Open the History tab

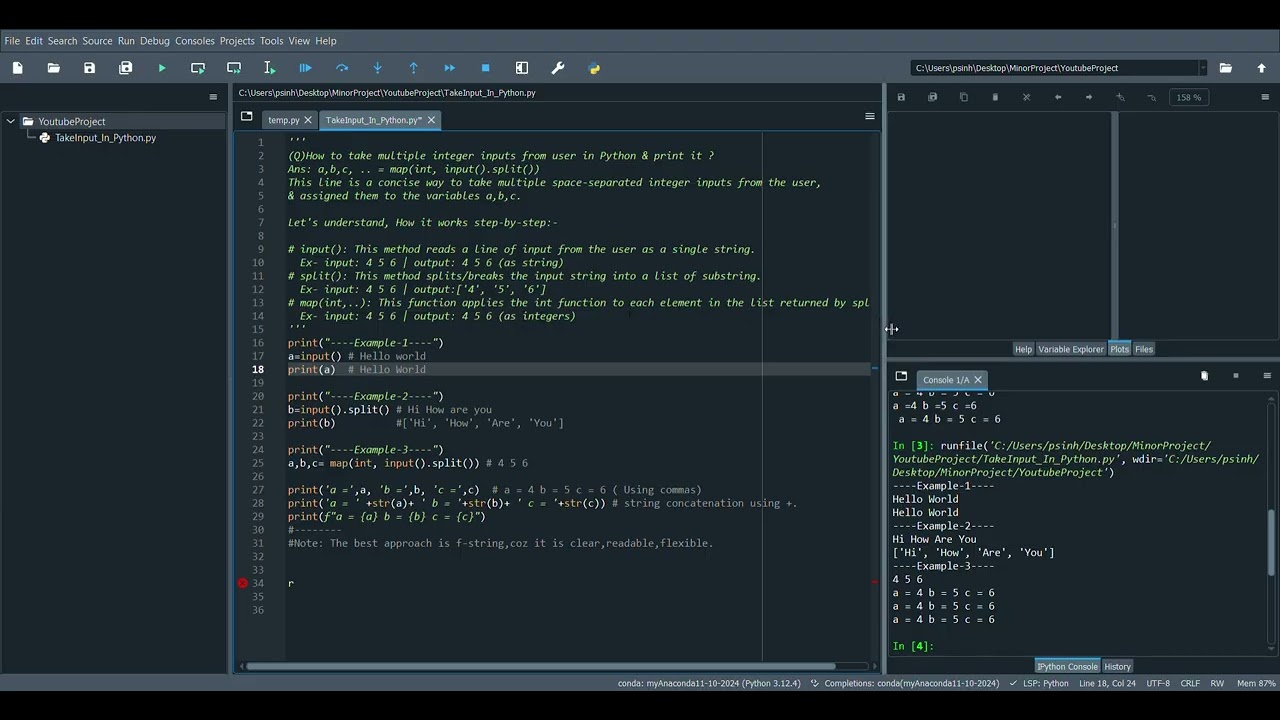coord(1117,667)
